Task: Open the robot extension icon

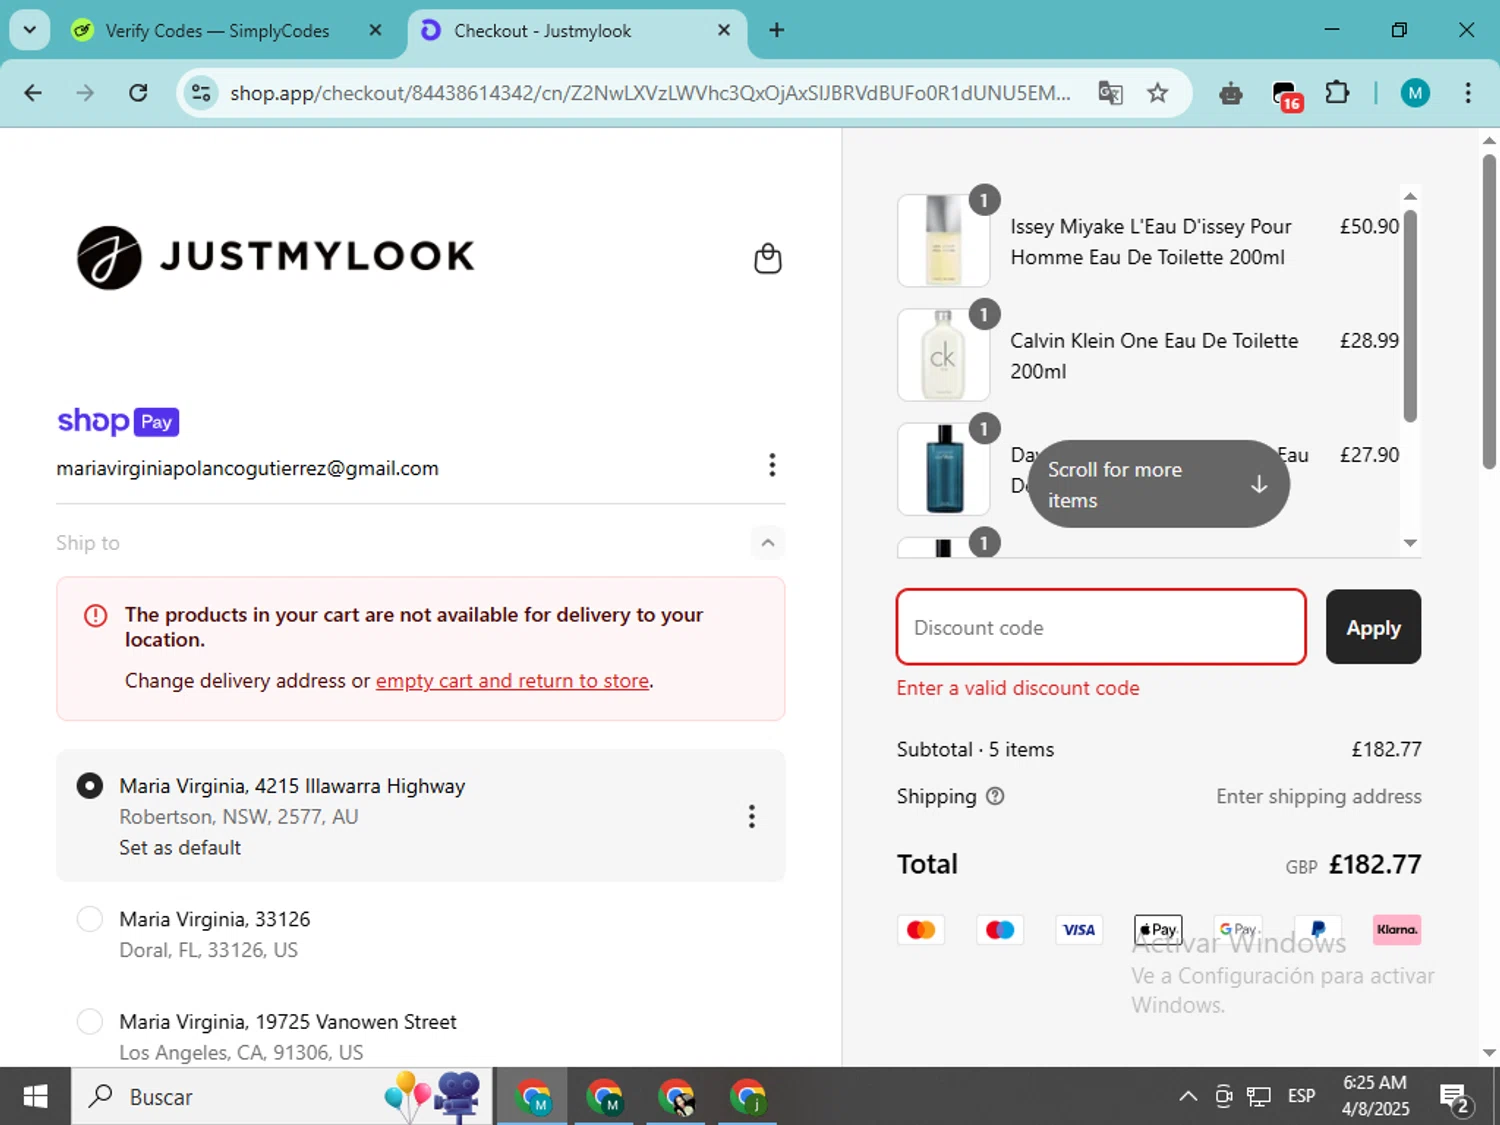Action: click(1231, 94)
